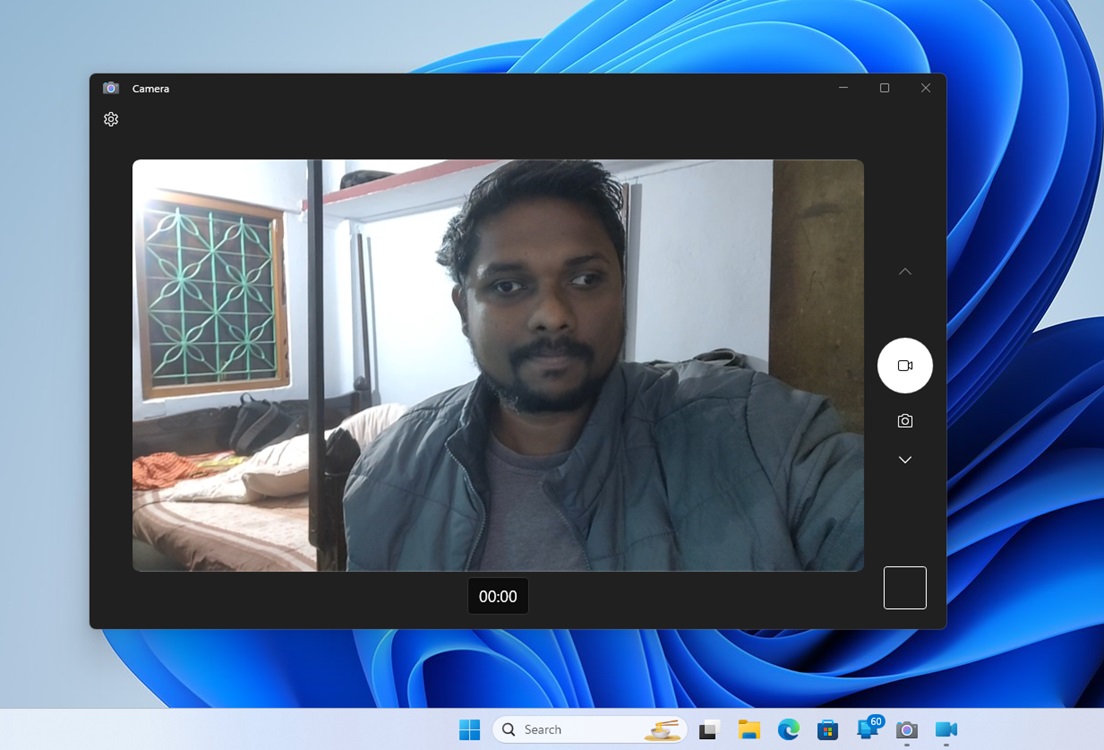Open the camera roll thumbnail square
1104x750 pixels.
point(904,587)
